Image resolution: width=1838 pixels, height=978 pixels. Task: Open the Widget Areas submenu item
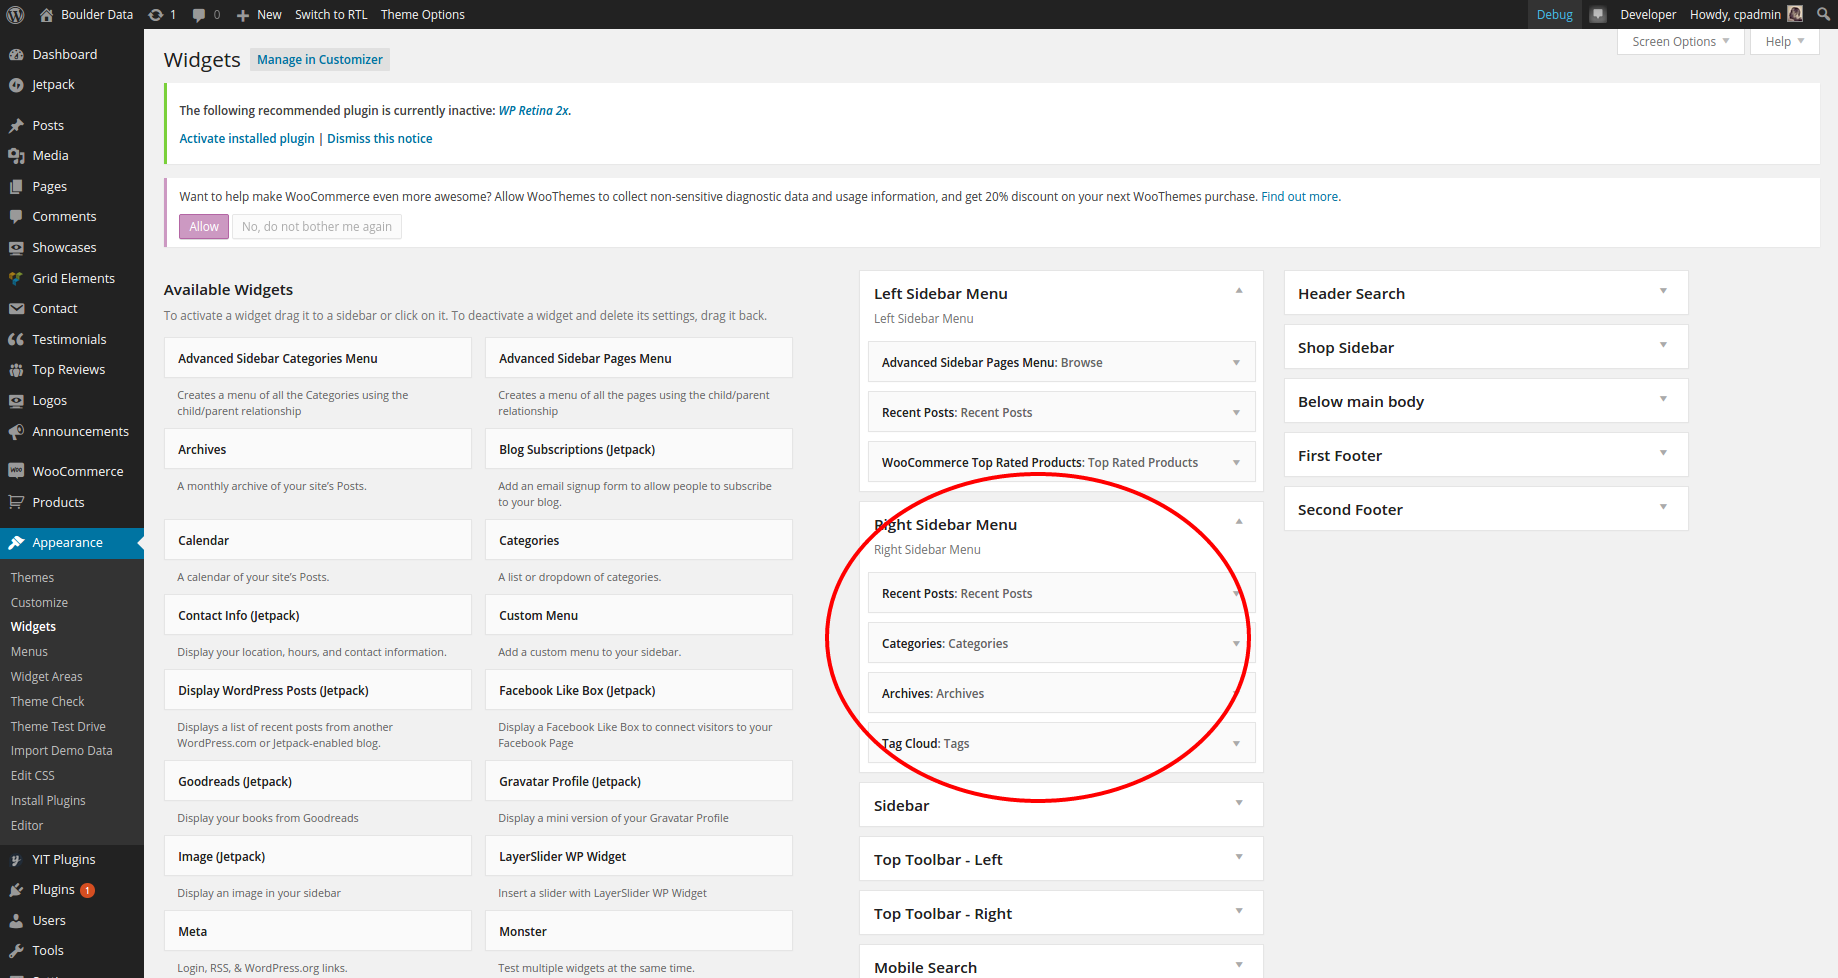(46, 677)
